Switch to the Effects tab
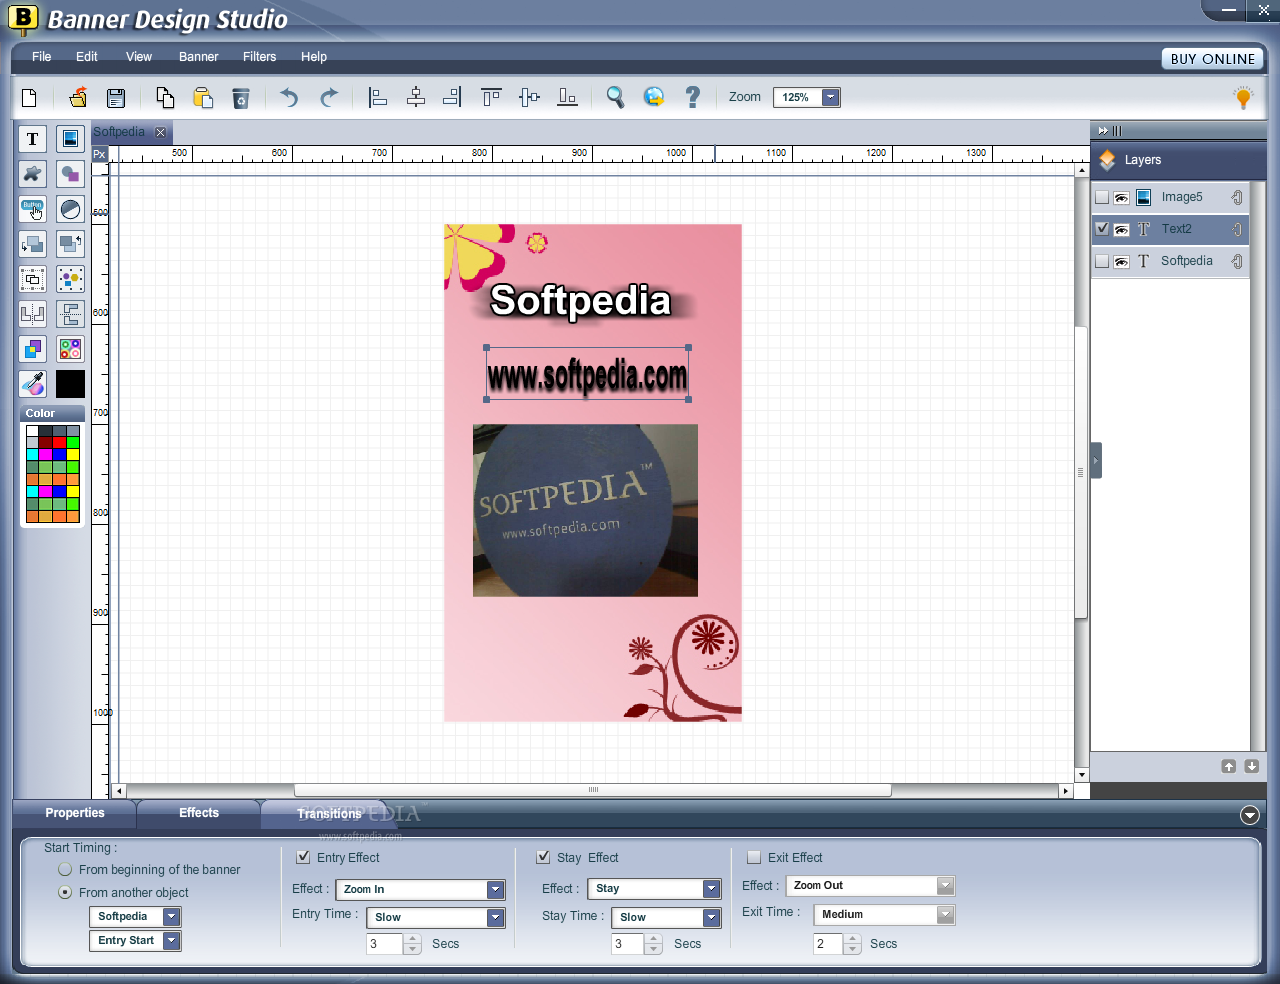Image resolution: width=1280 pixels, height=984 pixels. (199, 813)
